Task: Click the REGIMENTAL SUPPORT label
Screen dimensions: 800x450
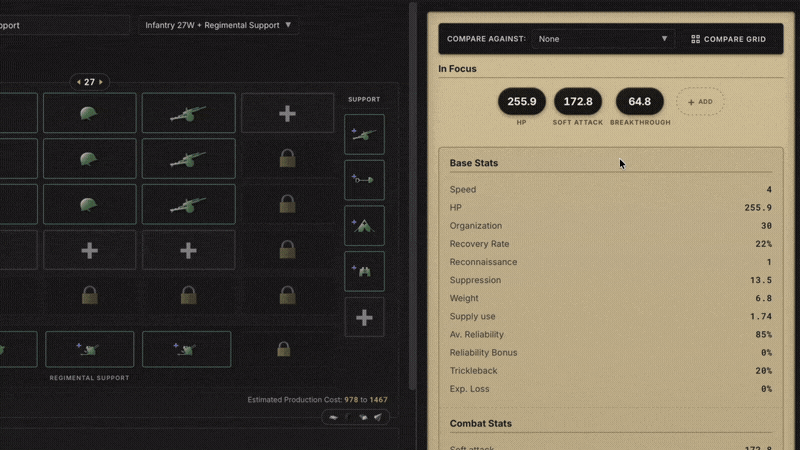Action: [89, 378]
